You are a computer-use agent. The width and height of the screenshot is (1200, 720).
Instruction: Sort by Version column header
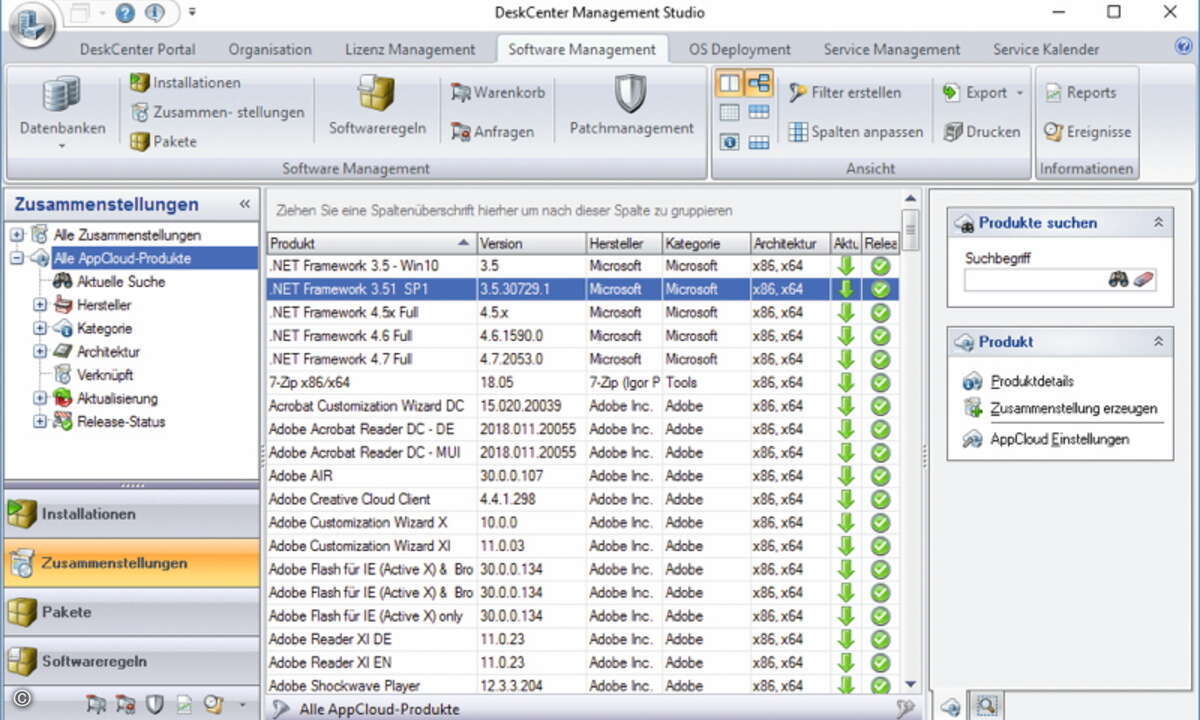coord(531,243)
